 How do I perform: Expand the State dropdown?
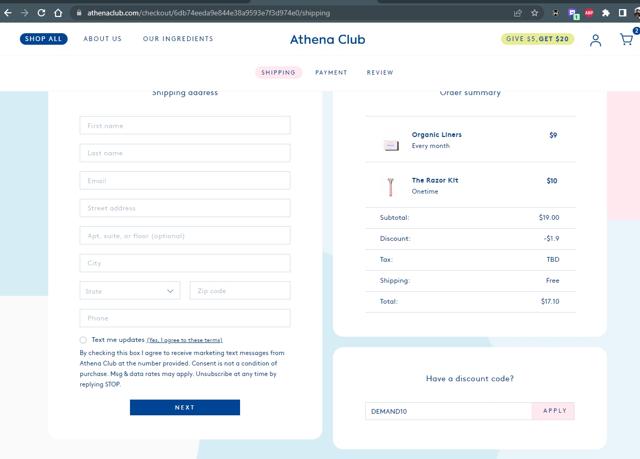pyautogui.click(x=130, y=291)
